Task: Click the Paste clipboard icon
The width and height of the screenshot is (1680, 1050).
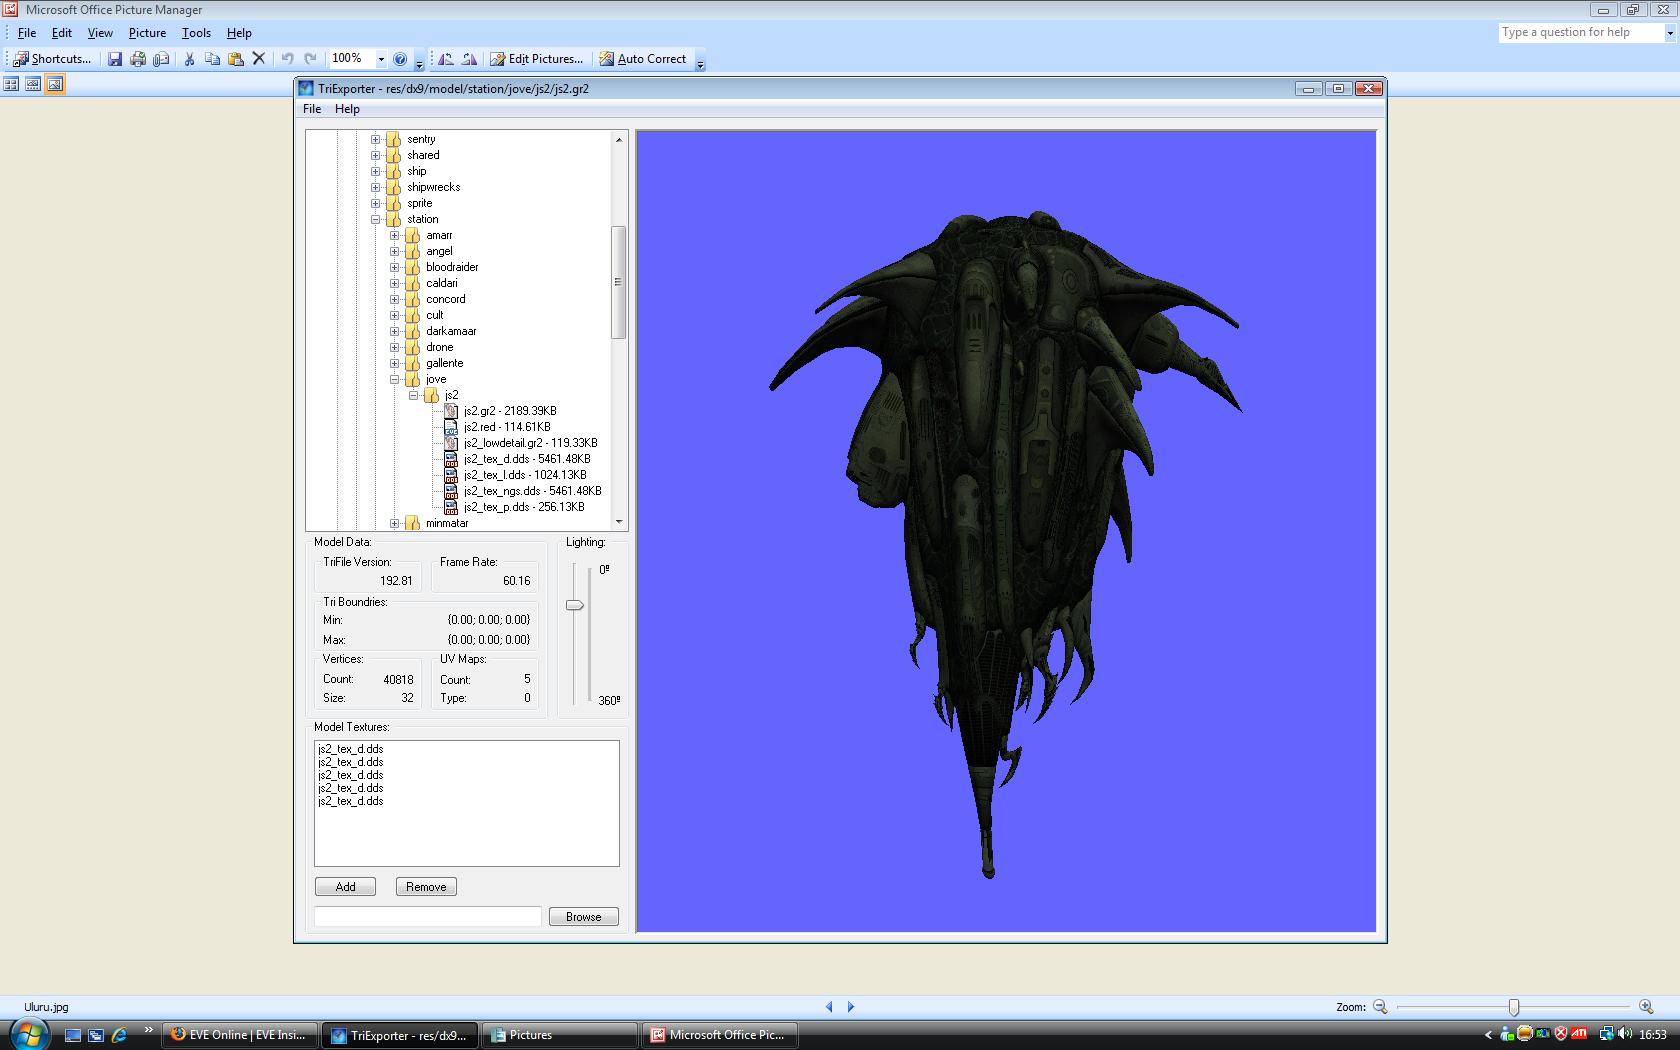Action: [236, 59]
